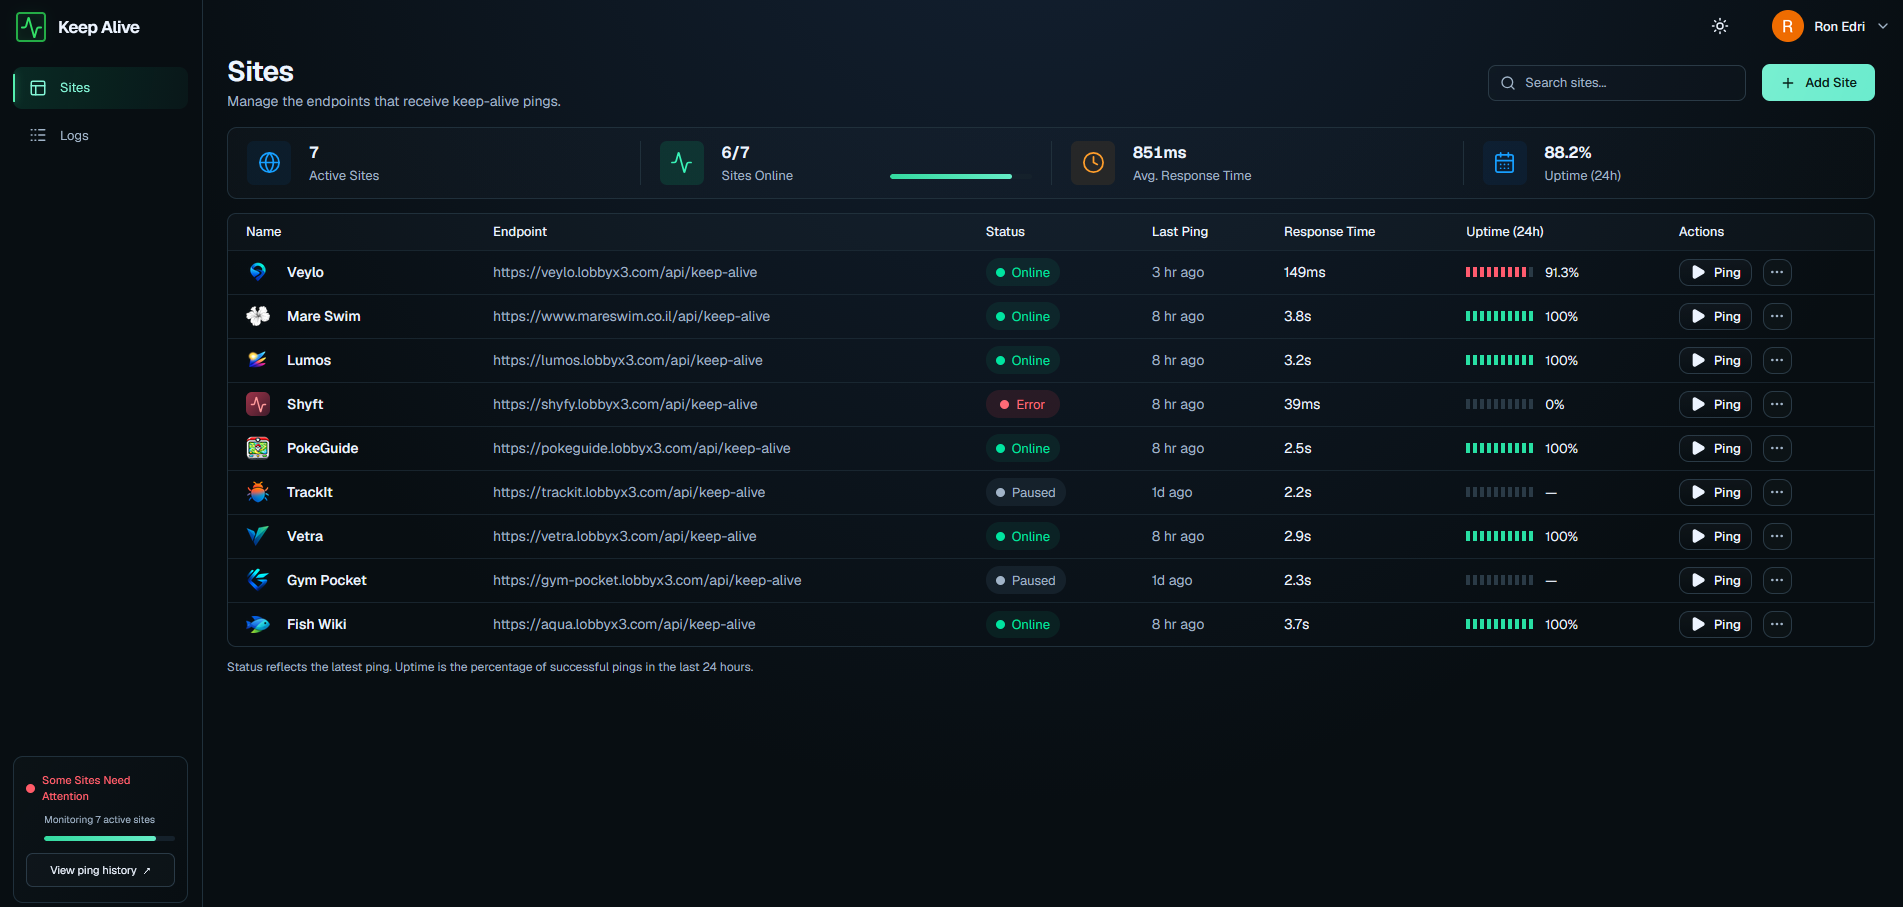Viewport: 1903px width, 907px height.
Task: Open the Logs section in sidebar
Action: click(100, 136)
